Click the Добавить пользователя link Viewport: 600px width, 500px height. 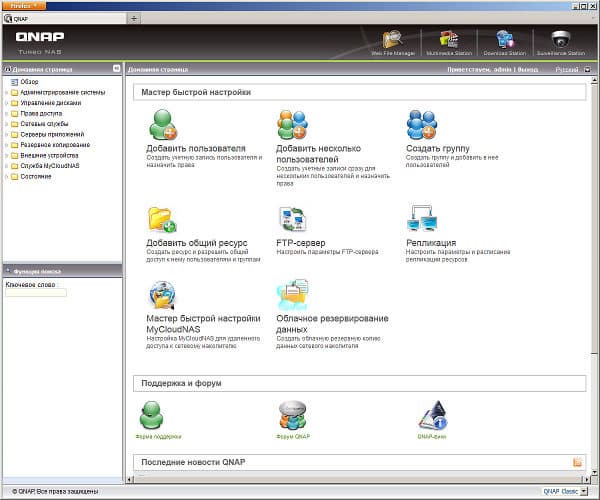coord(196,148)
